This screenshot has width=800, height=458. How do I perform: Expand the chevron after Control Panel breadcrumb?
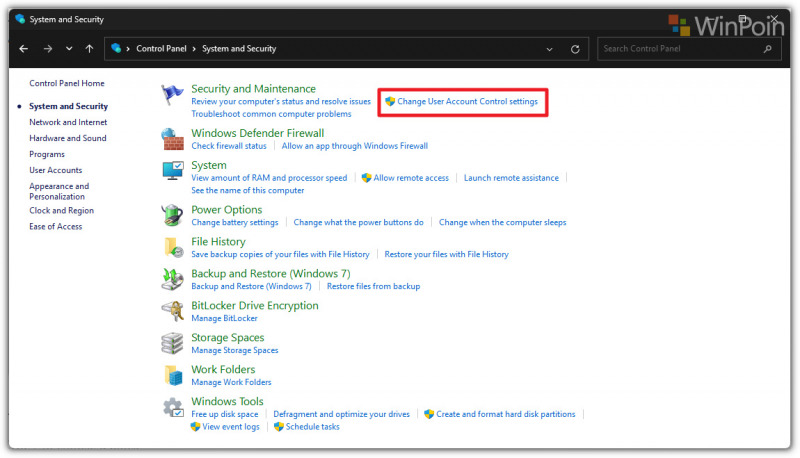[x=194, y=49]
